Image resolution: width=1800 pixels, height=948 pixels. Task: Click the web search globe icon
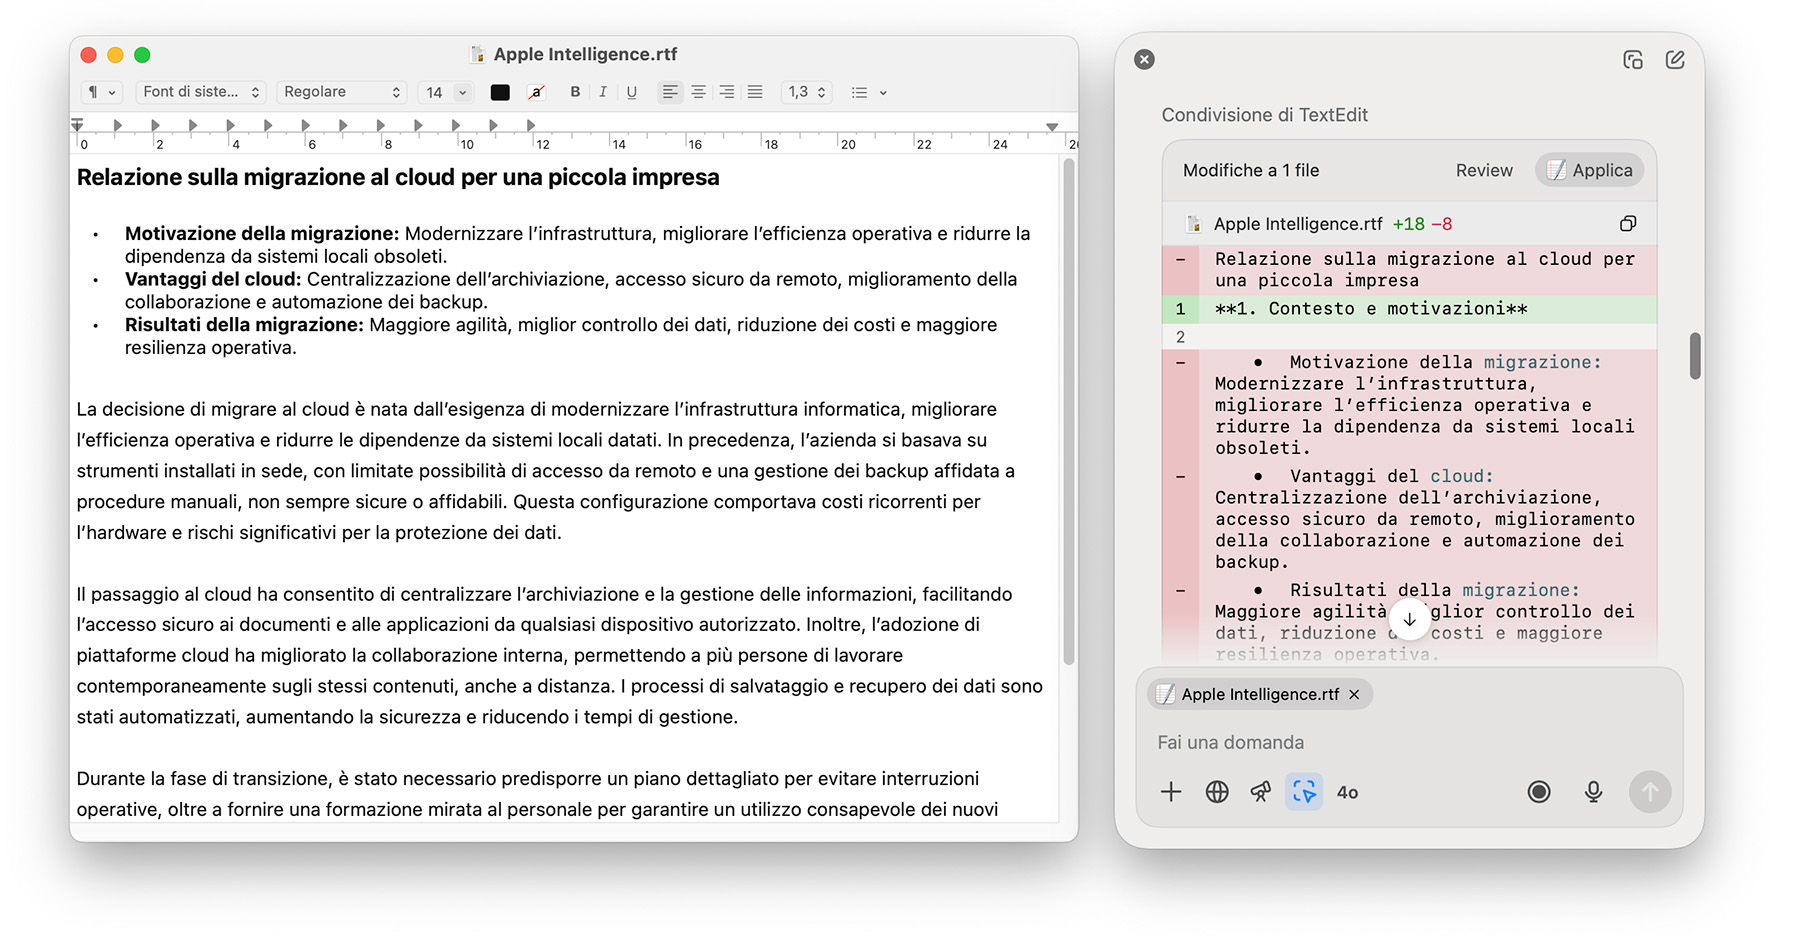tap(1216, 792)
